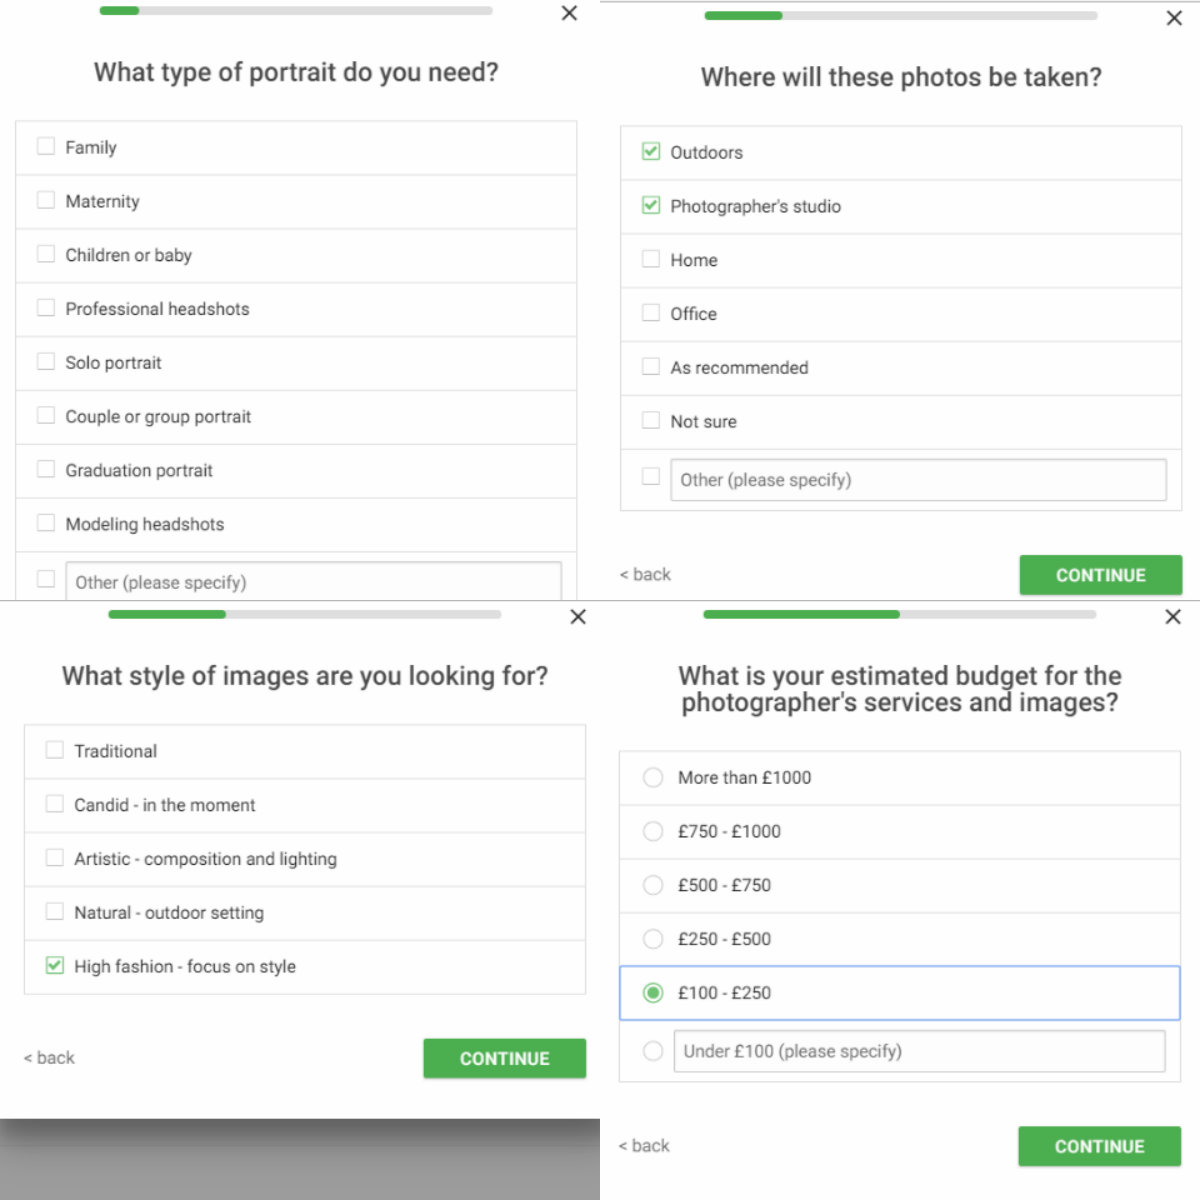Choose the More than £1000 budget
This screenshot has height=1200, width=1200.
pos(653,777)
